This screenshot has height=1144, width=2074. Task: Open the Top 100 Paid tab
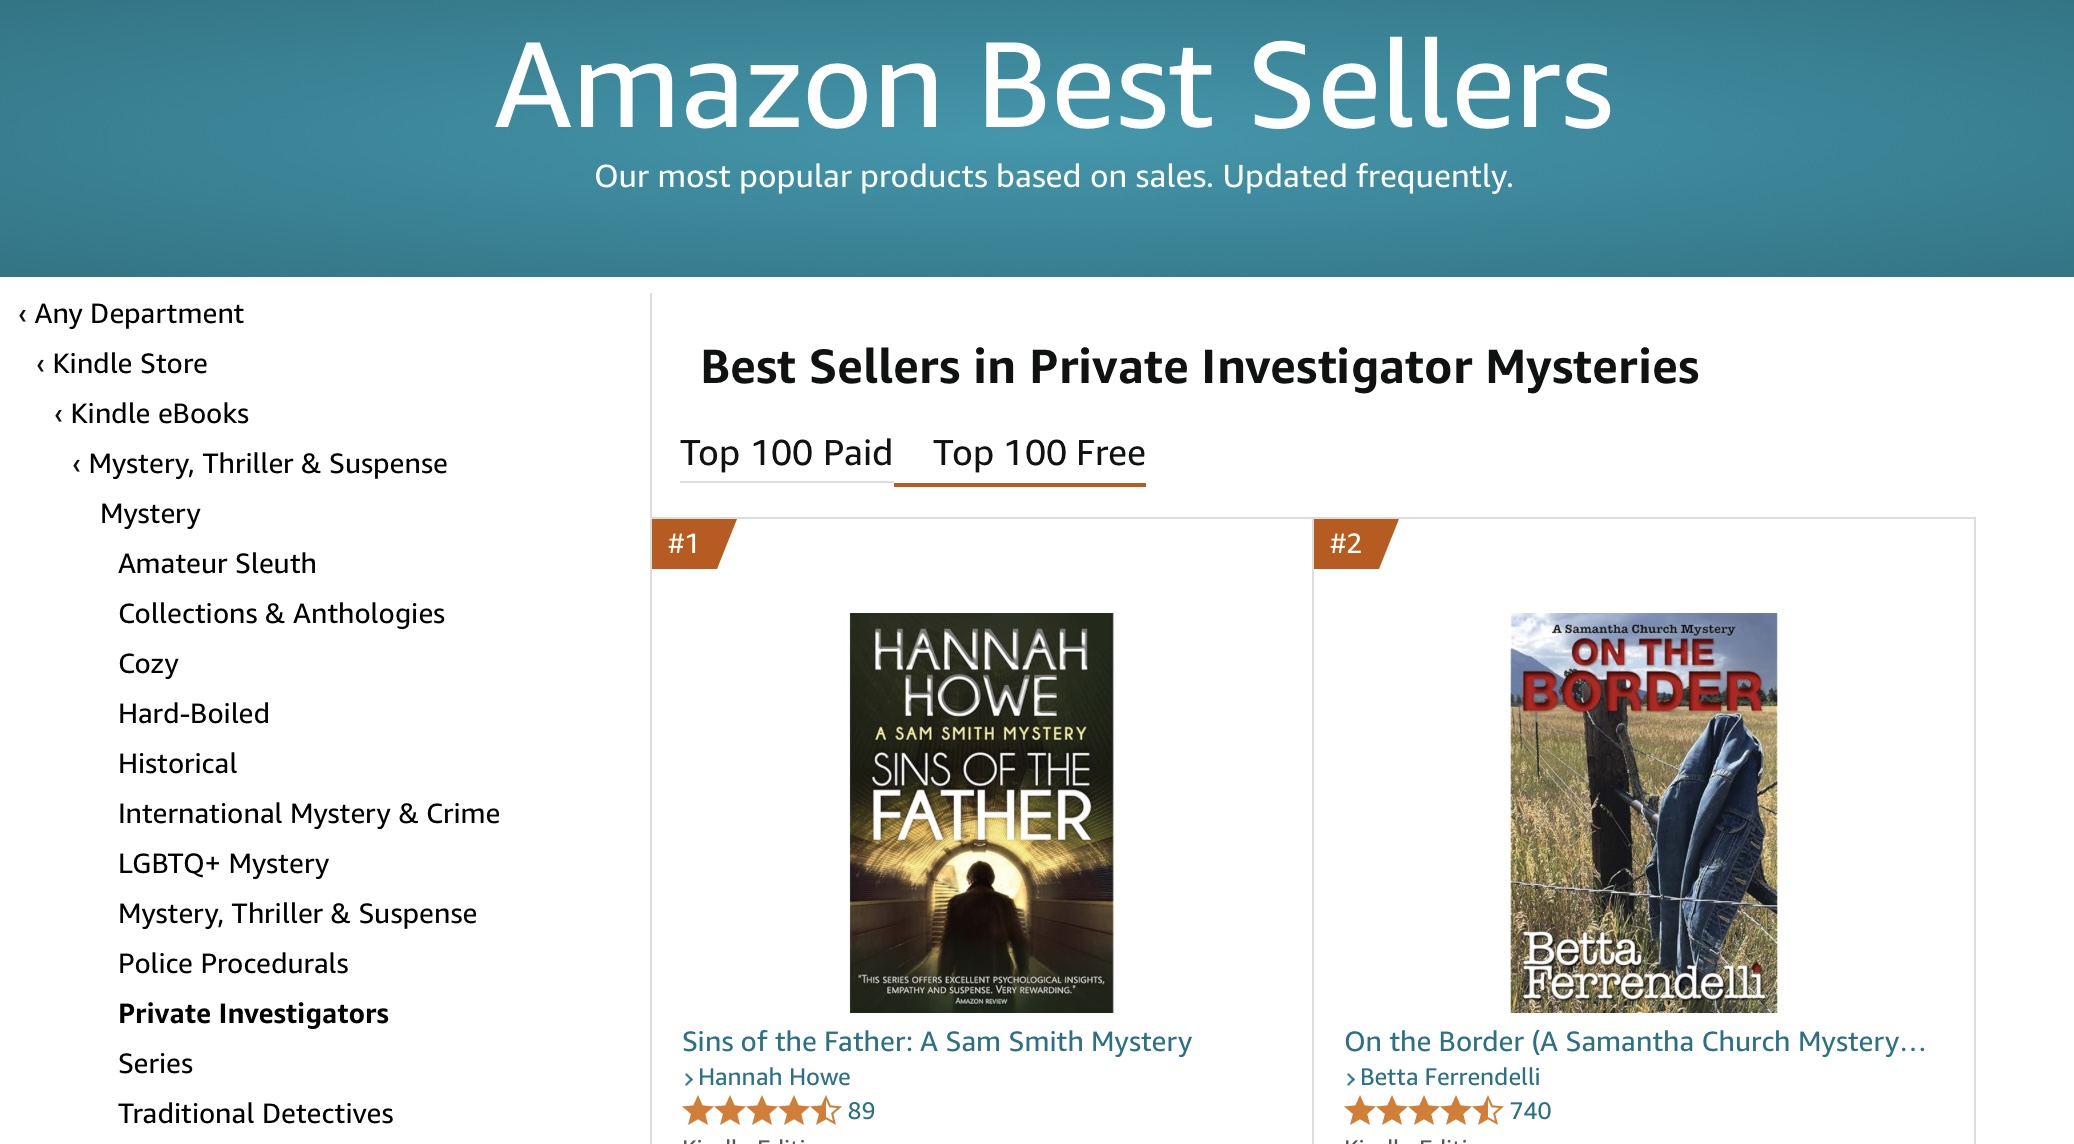tap(786, 453)
